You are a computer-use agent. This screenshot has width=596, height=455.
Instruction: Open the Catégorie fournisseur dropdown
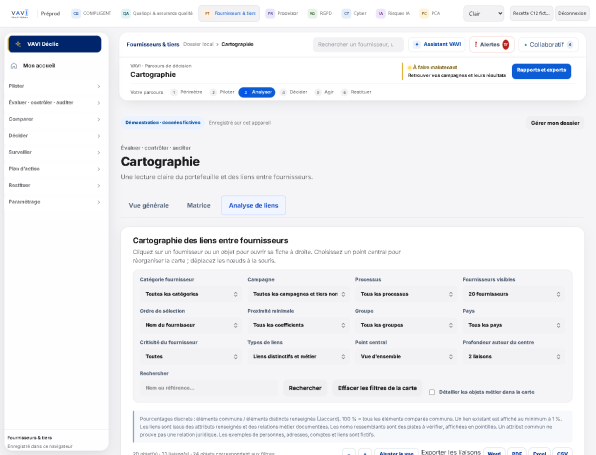click(191, 294)
